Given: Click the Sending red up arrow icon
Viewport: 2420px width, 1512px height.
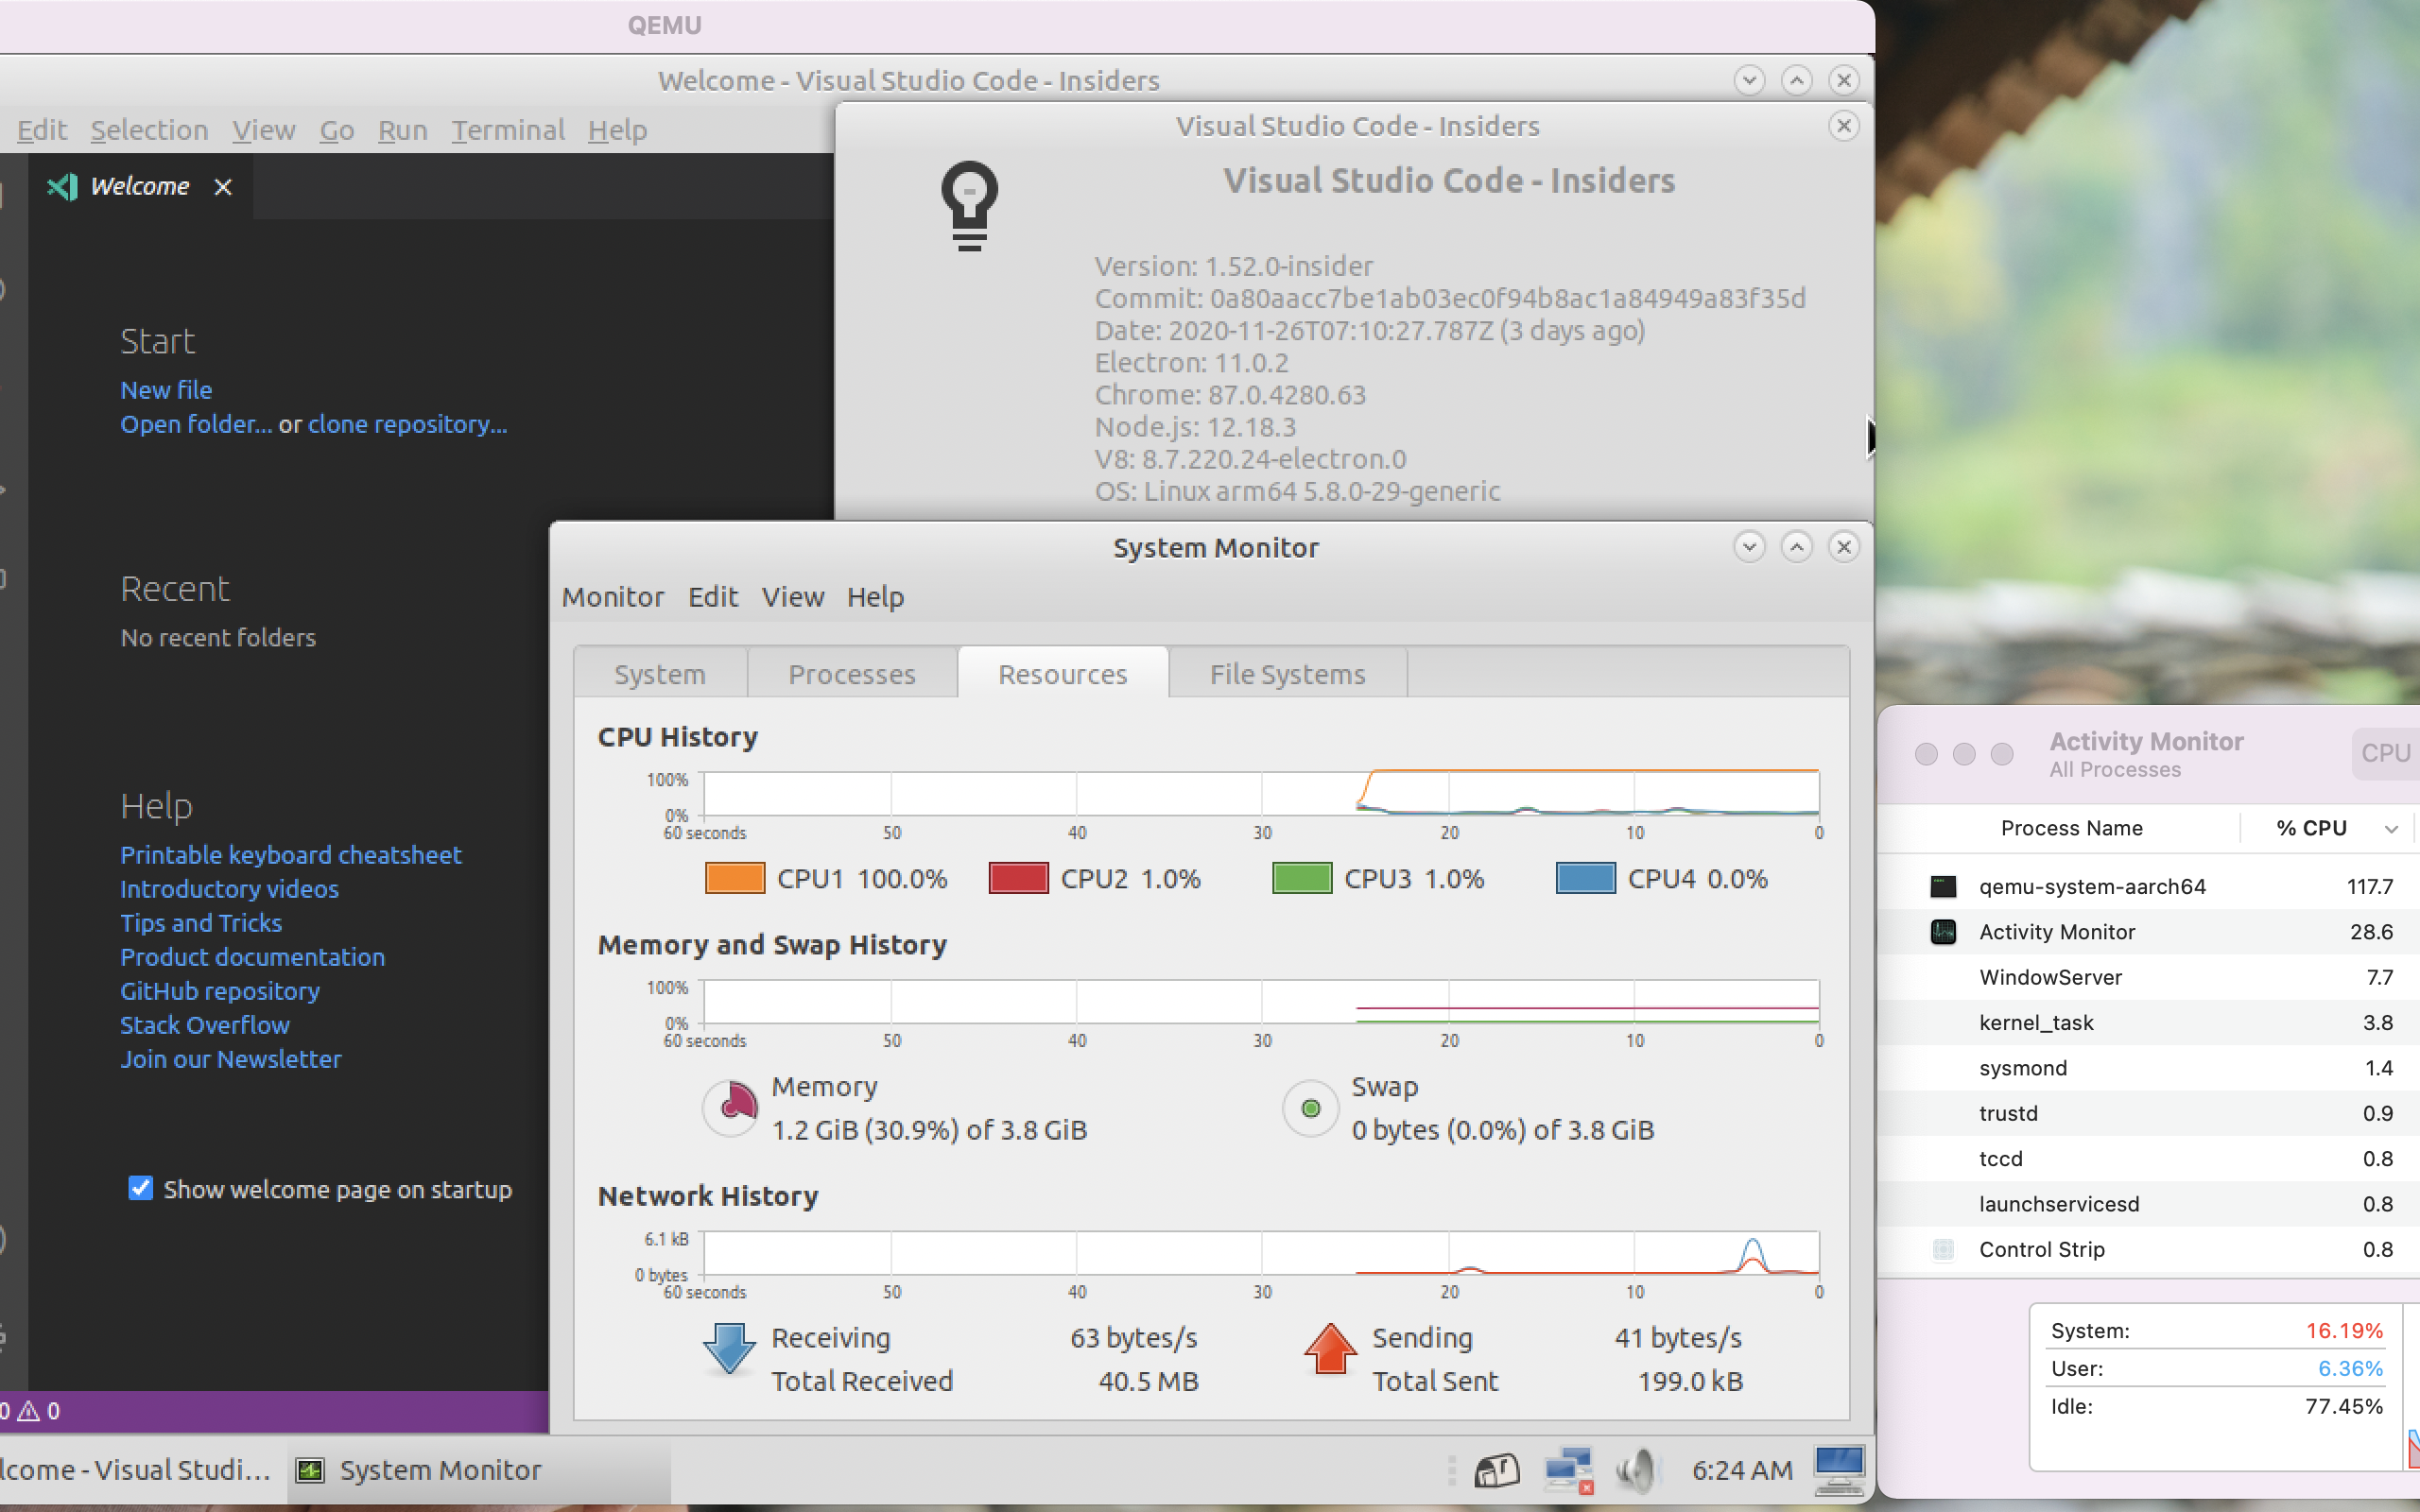Looking at the screenshot, I should [1330, 1348].
